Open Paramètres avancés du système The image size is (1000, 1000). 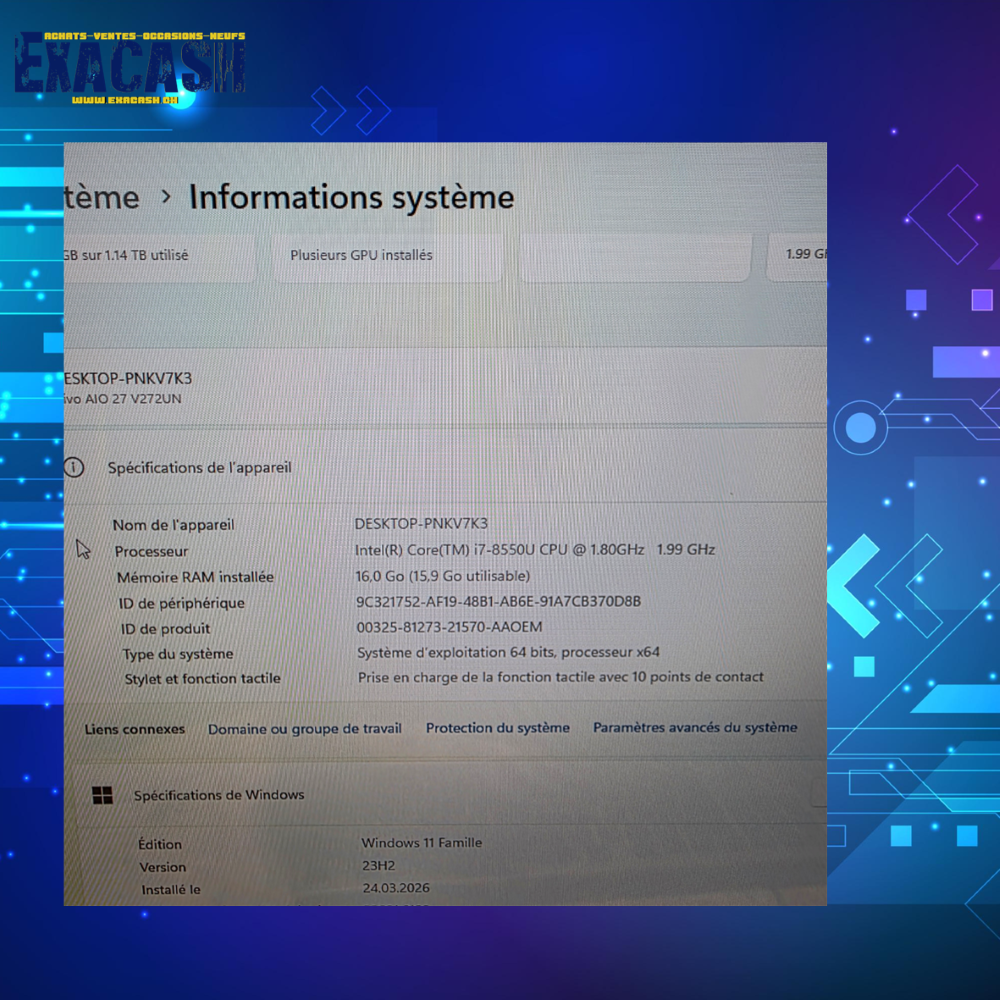pos(695,727)
